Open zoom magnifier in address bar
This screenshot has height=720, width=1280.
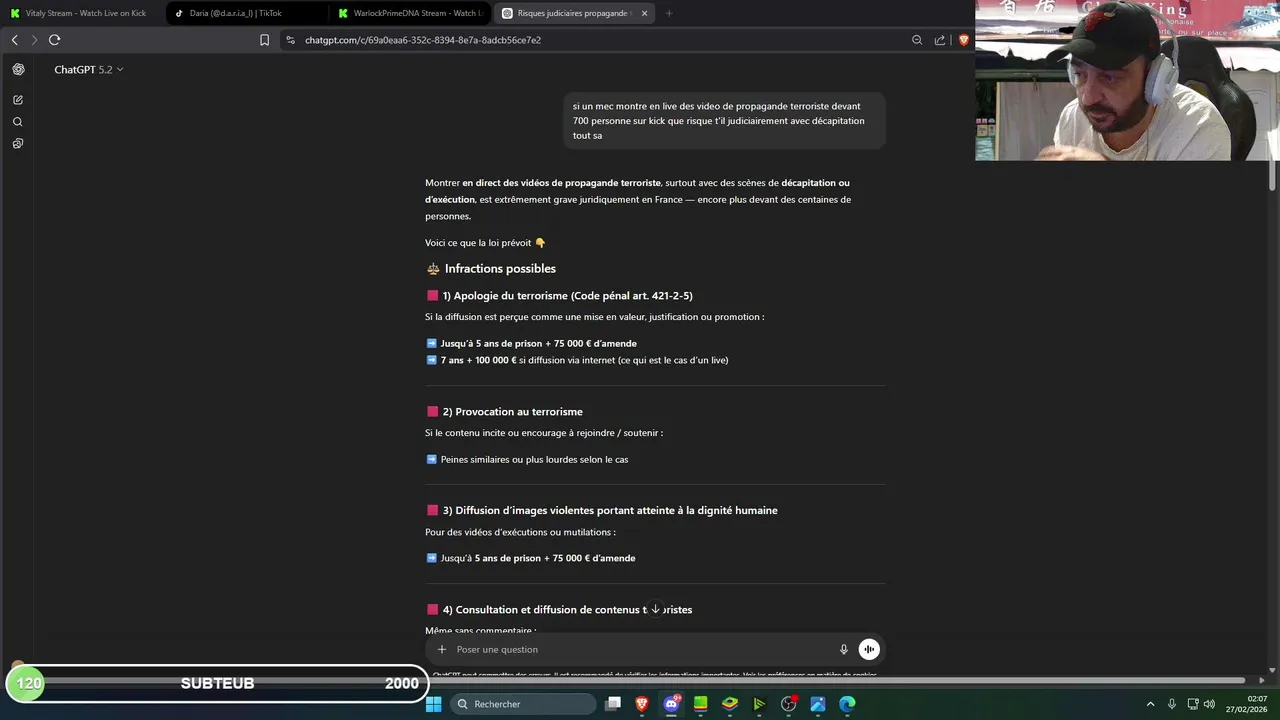pyautogui.click(x=917, y=40)
